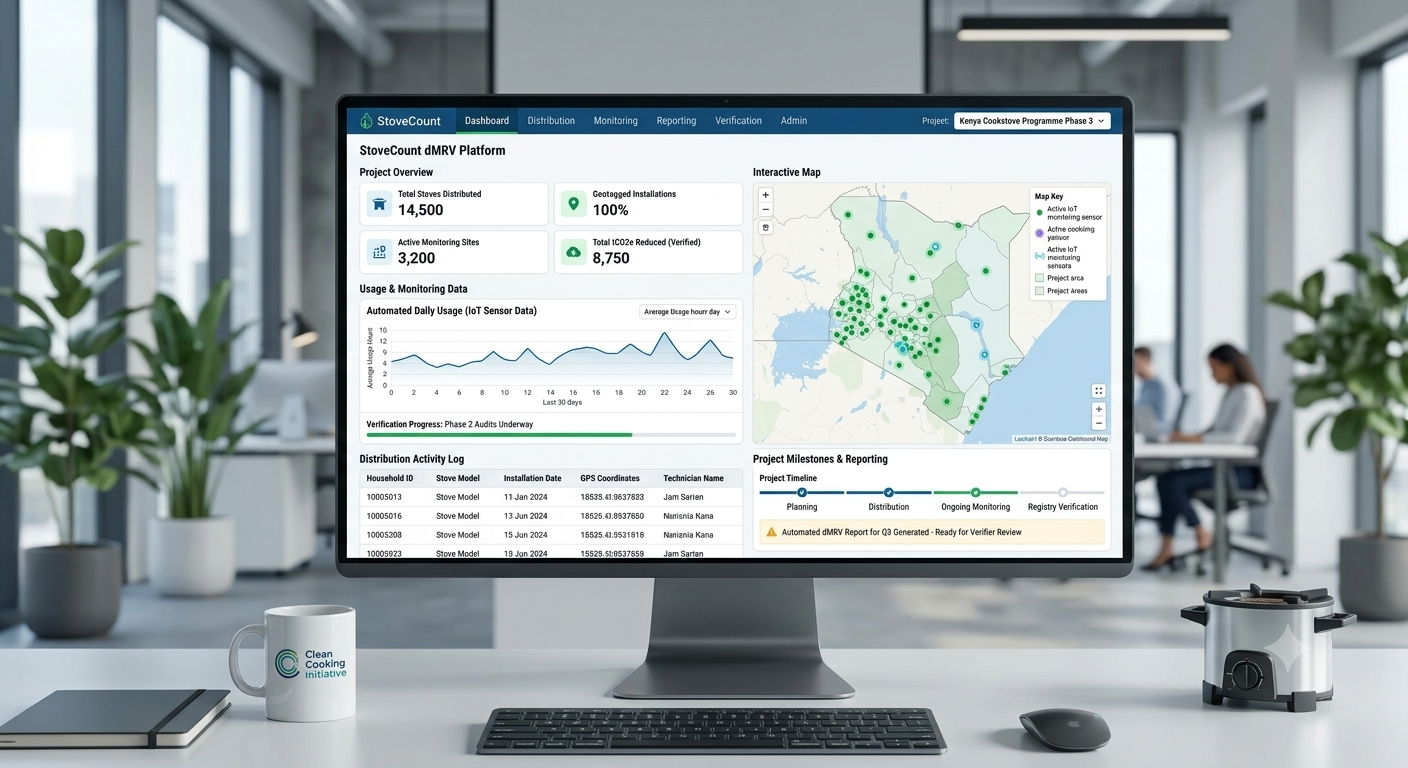Click the Geotagged Installations pin icon
Image resolution: width=1408 pixels, height=768 pixels.
(x=573, y=203)
